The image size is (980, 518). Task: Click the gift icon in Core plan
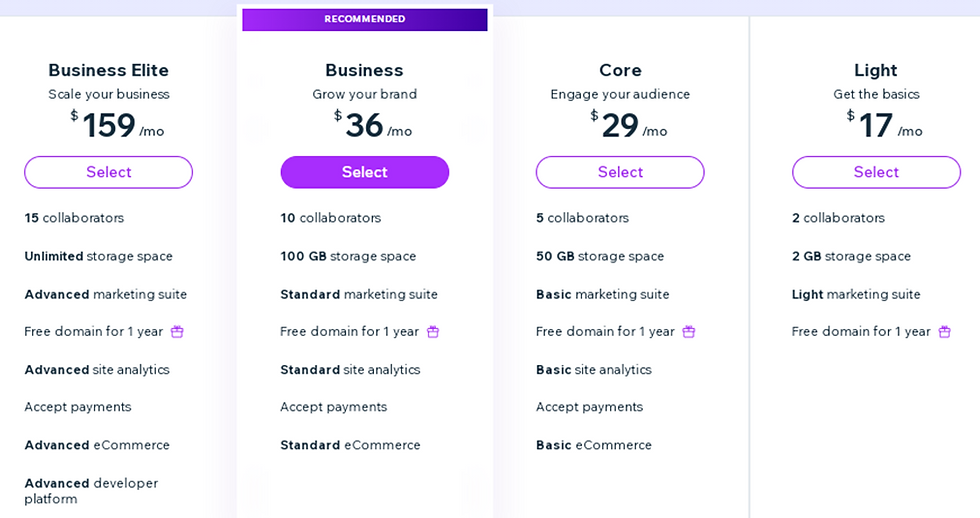click(689, 332)
